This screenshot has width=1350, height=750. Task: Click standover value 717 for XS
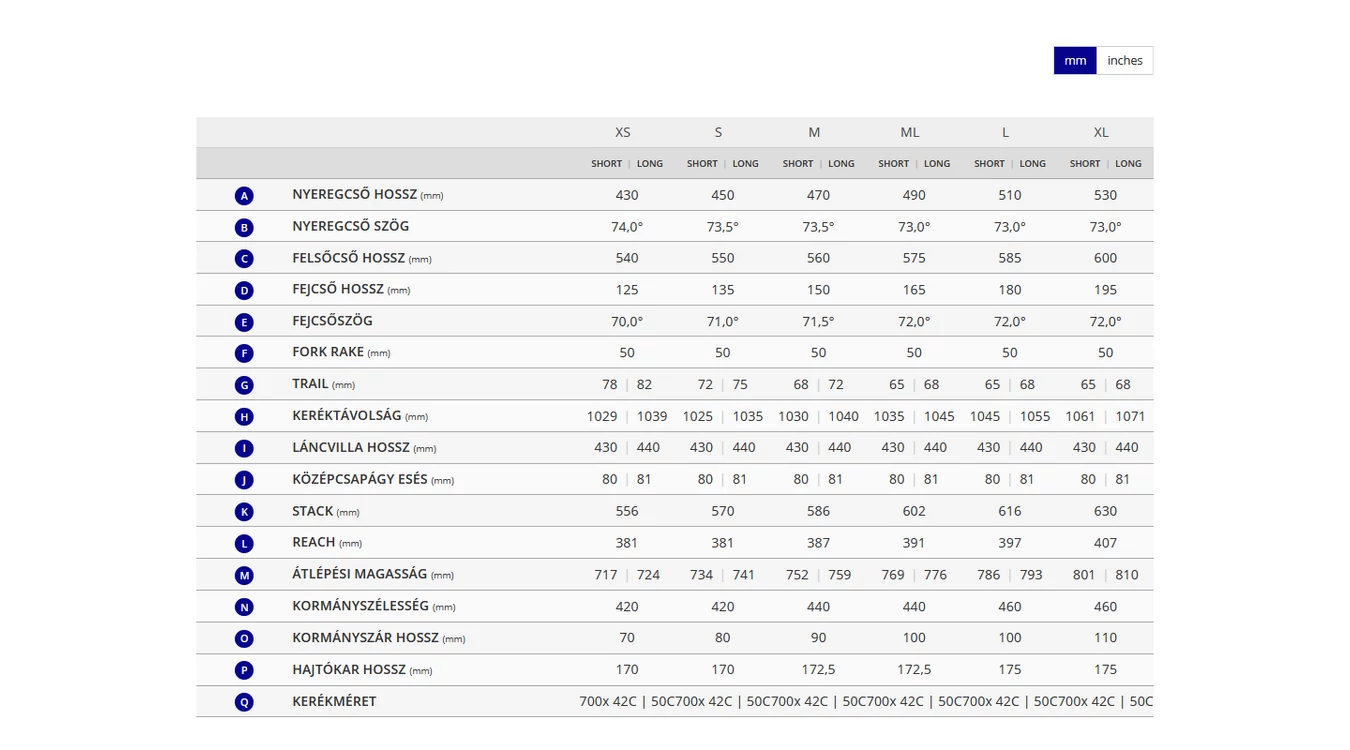click(x=606, y=574)
